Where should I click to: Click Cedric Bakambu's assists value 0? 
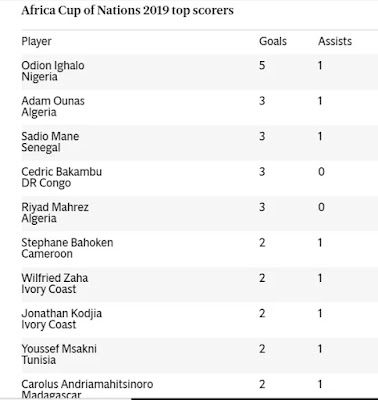tap(321, 172)
